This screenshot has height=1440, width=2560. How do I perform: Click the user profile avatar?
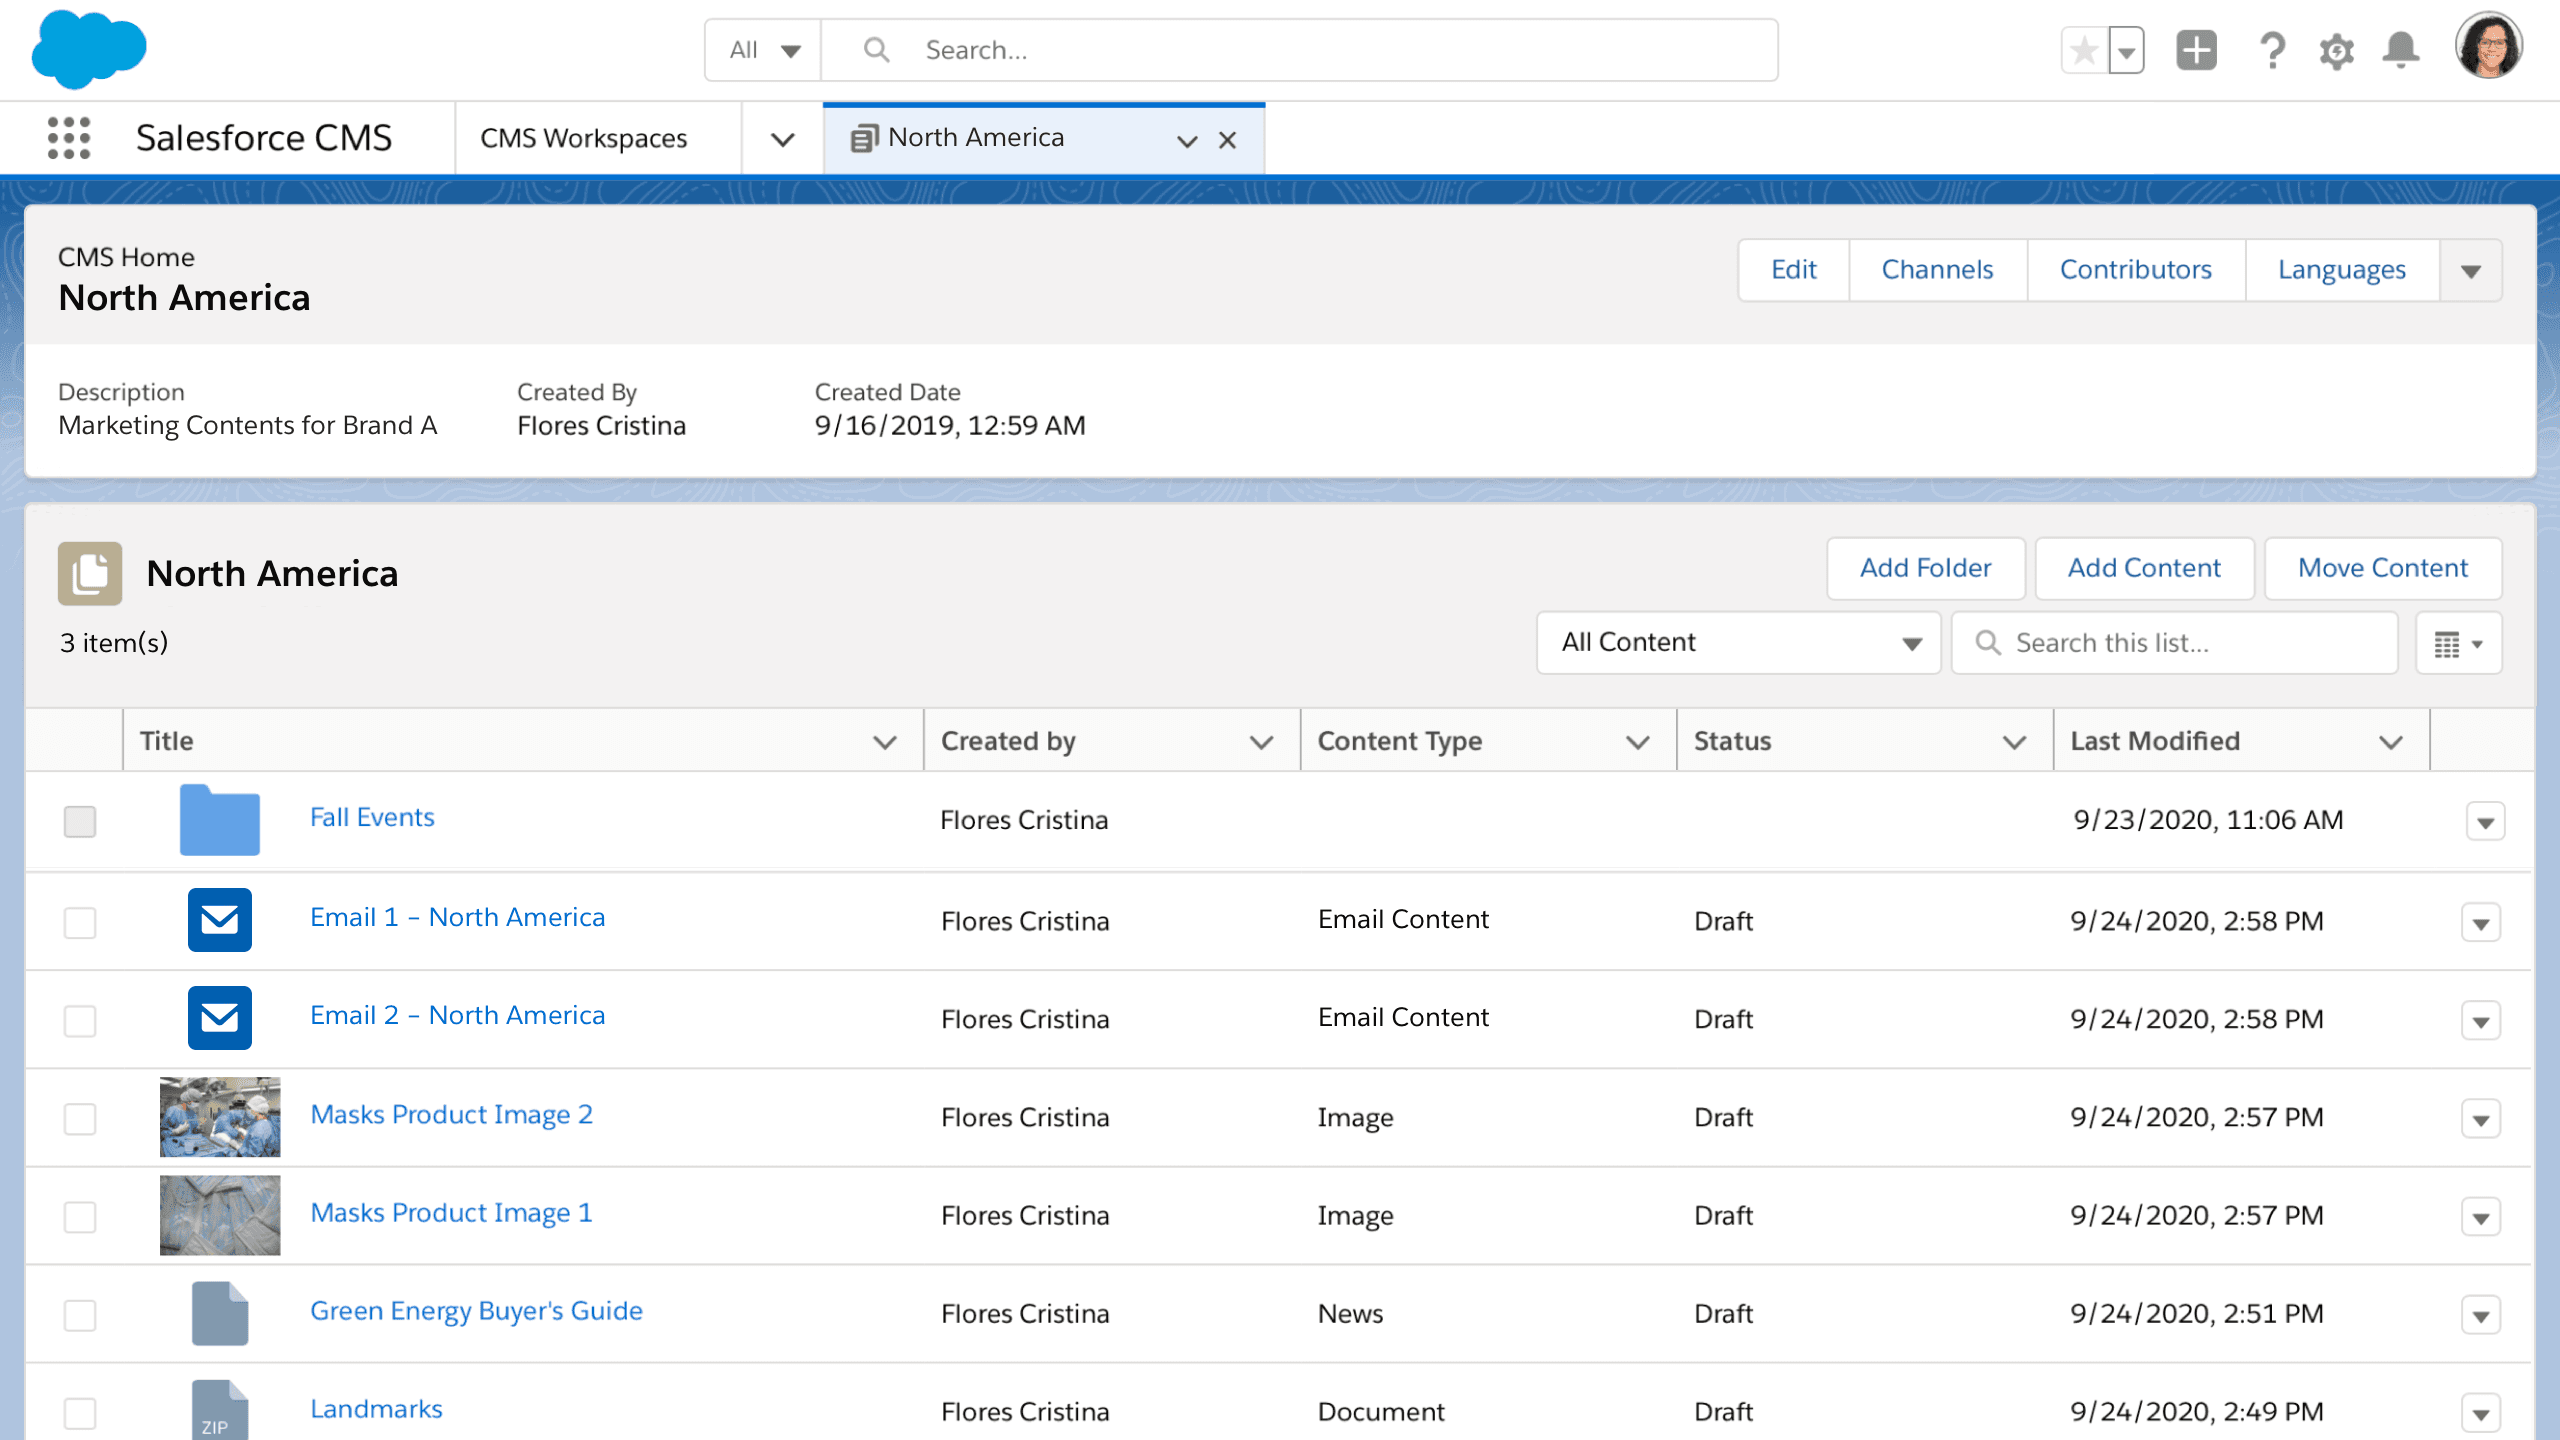(2488, 47)
